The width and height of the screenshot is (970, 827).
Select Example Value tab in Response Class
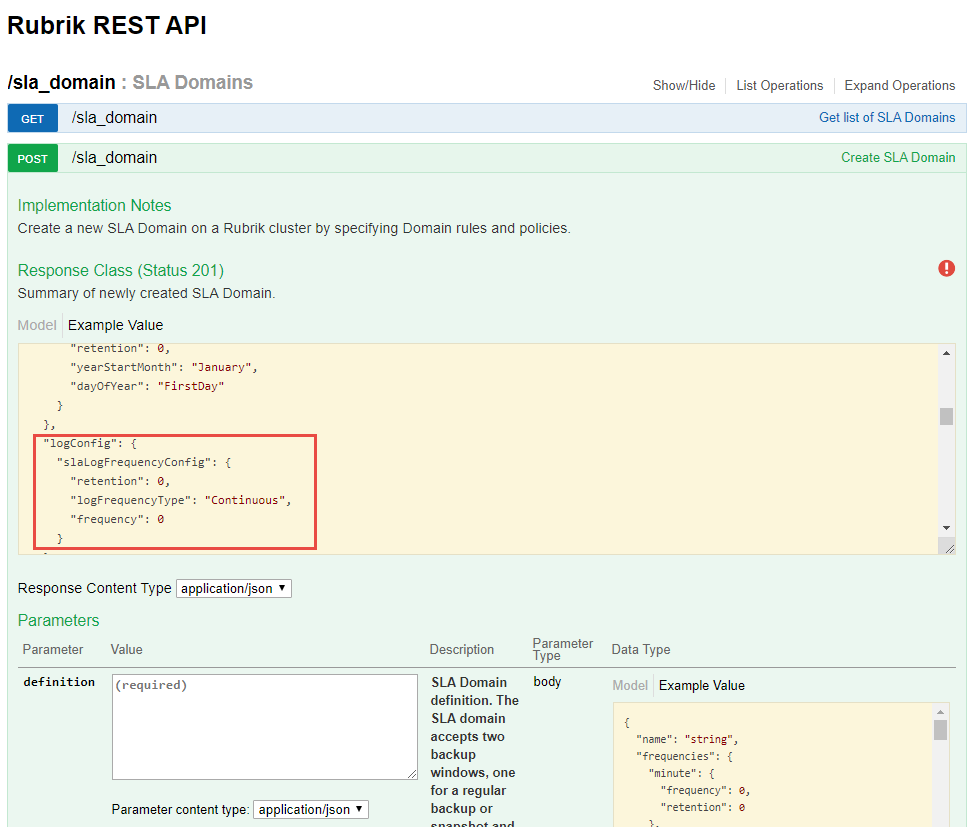click(x=116, y=325)
